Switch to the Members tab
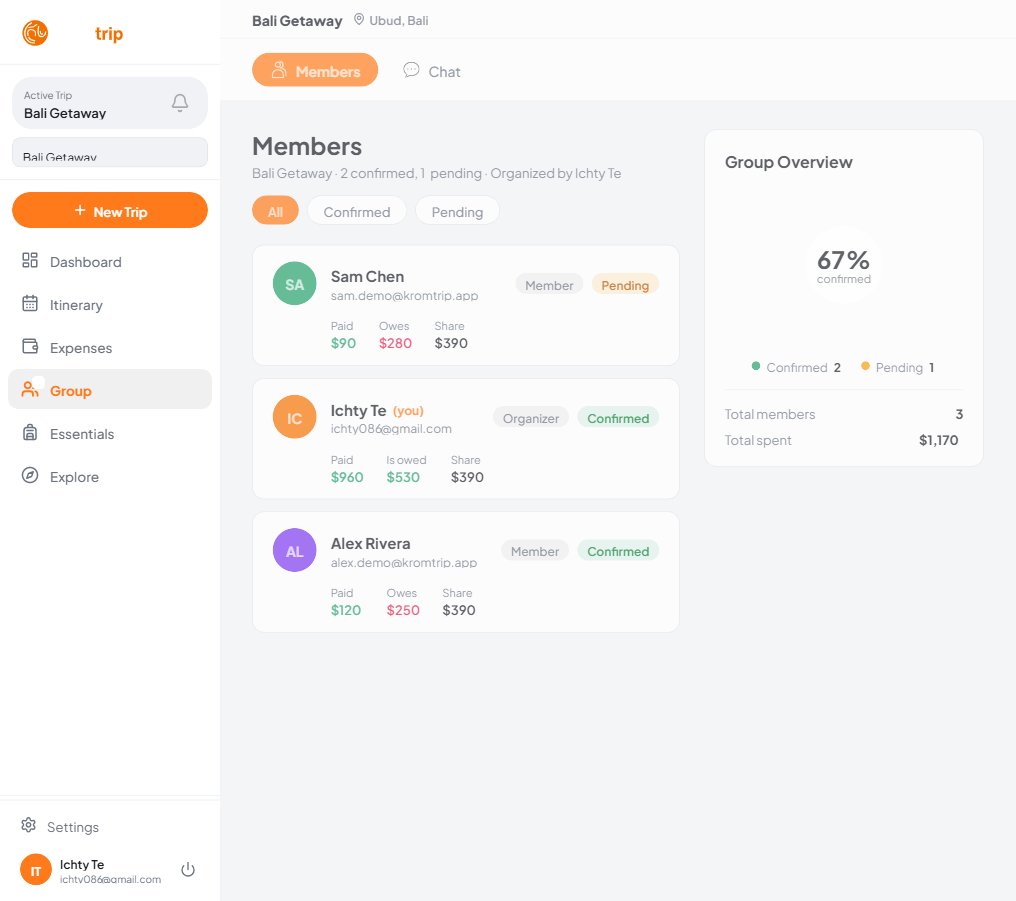This screenshot has width=1016, height=901. pos(315,70)
